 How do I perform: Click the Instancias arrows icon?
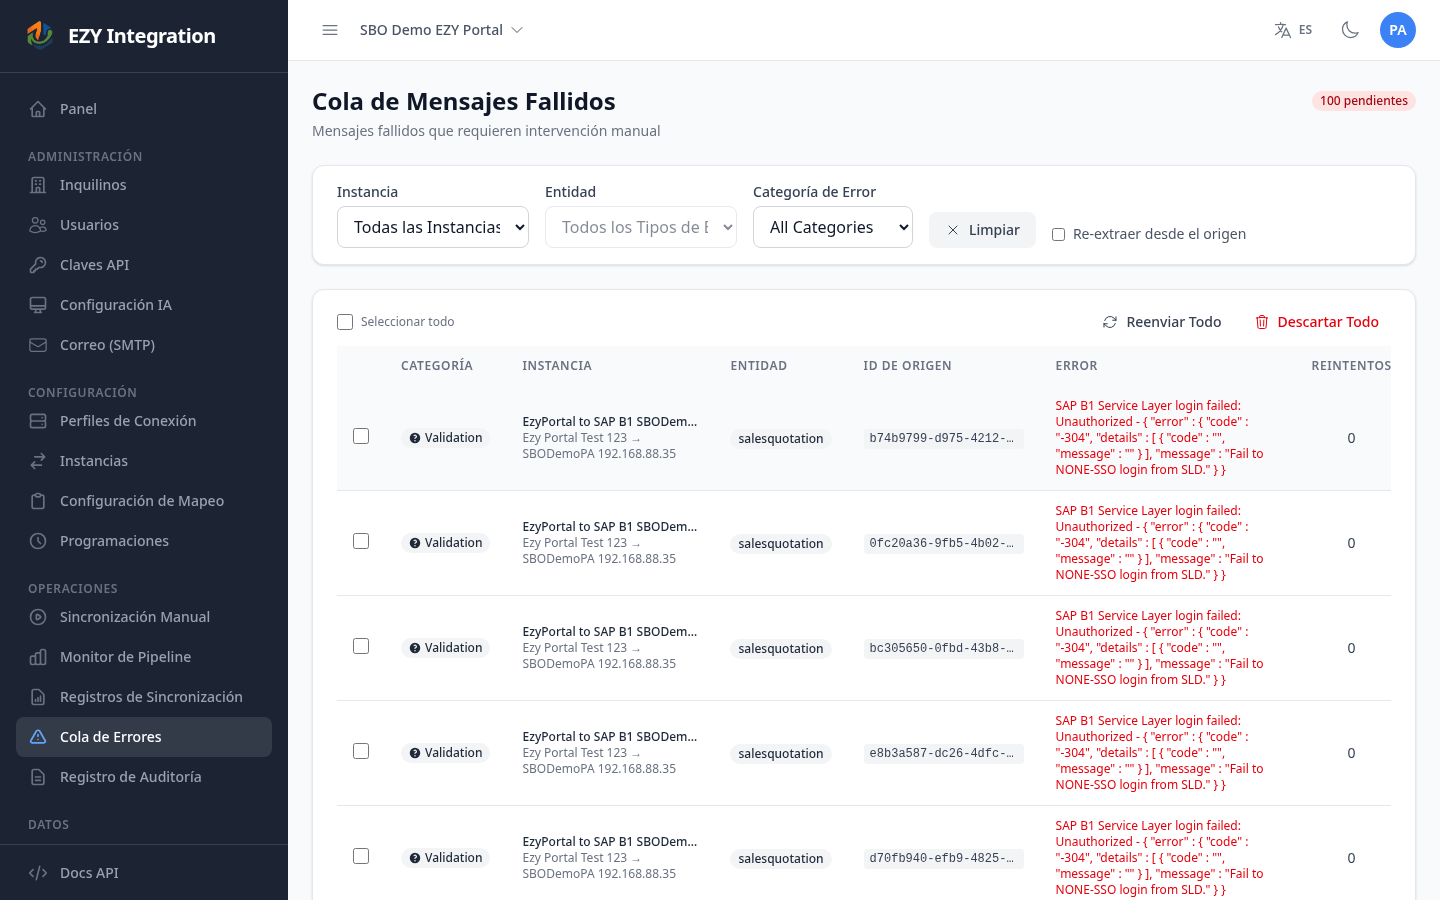click(38, 461)
